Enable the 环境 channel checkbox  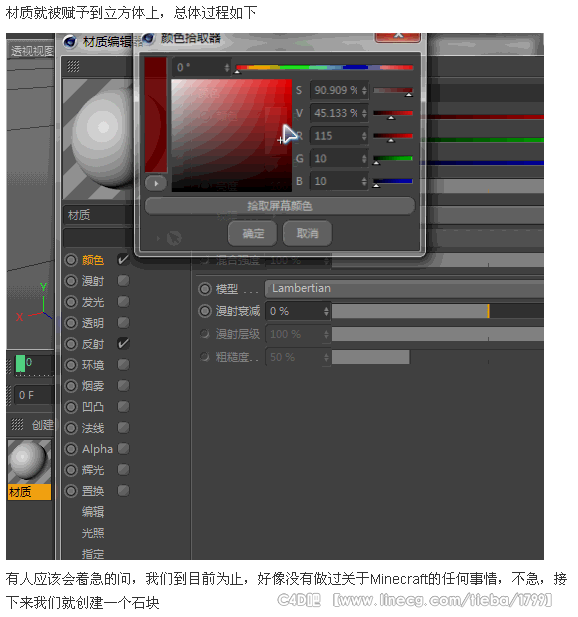pyautogui.click(x=123, y=365)
